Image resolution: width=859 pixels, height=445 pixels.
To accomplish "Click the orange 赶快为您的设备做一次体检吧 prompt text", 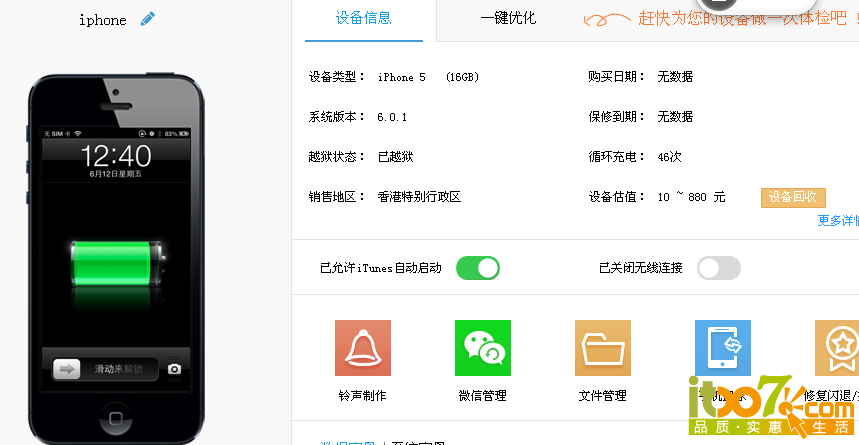I will coord(742,18).
